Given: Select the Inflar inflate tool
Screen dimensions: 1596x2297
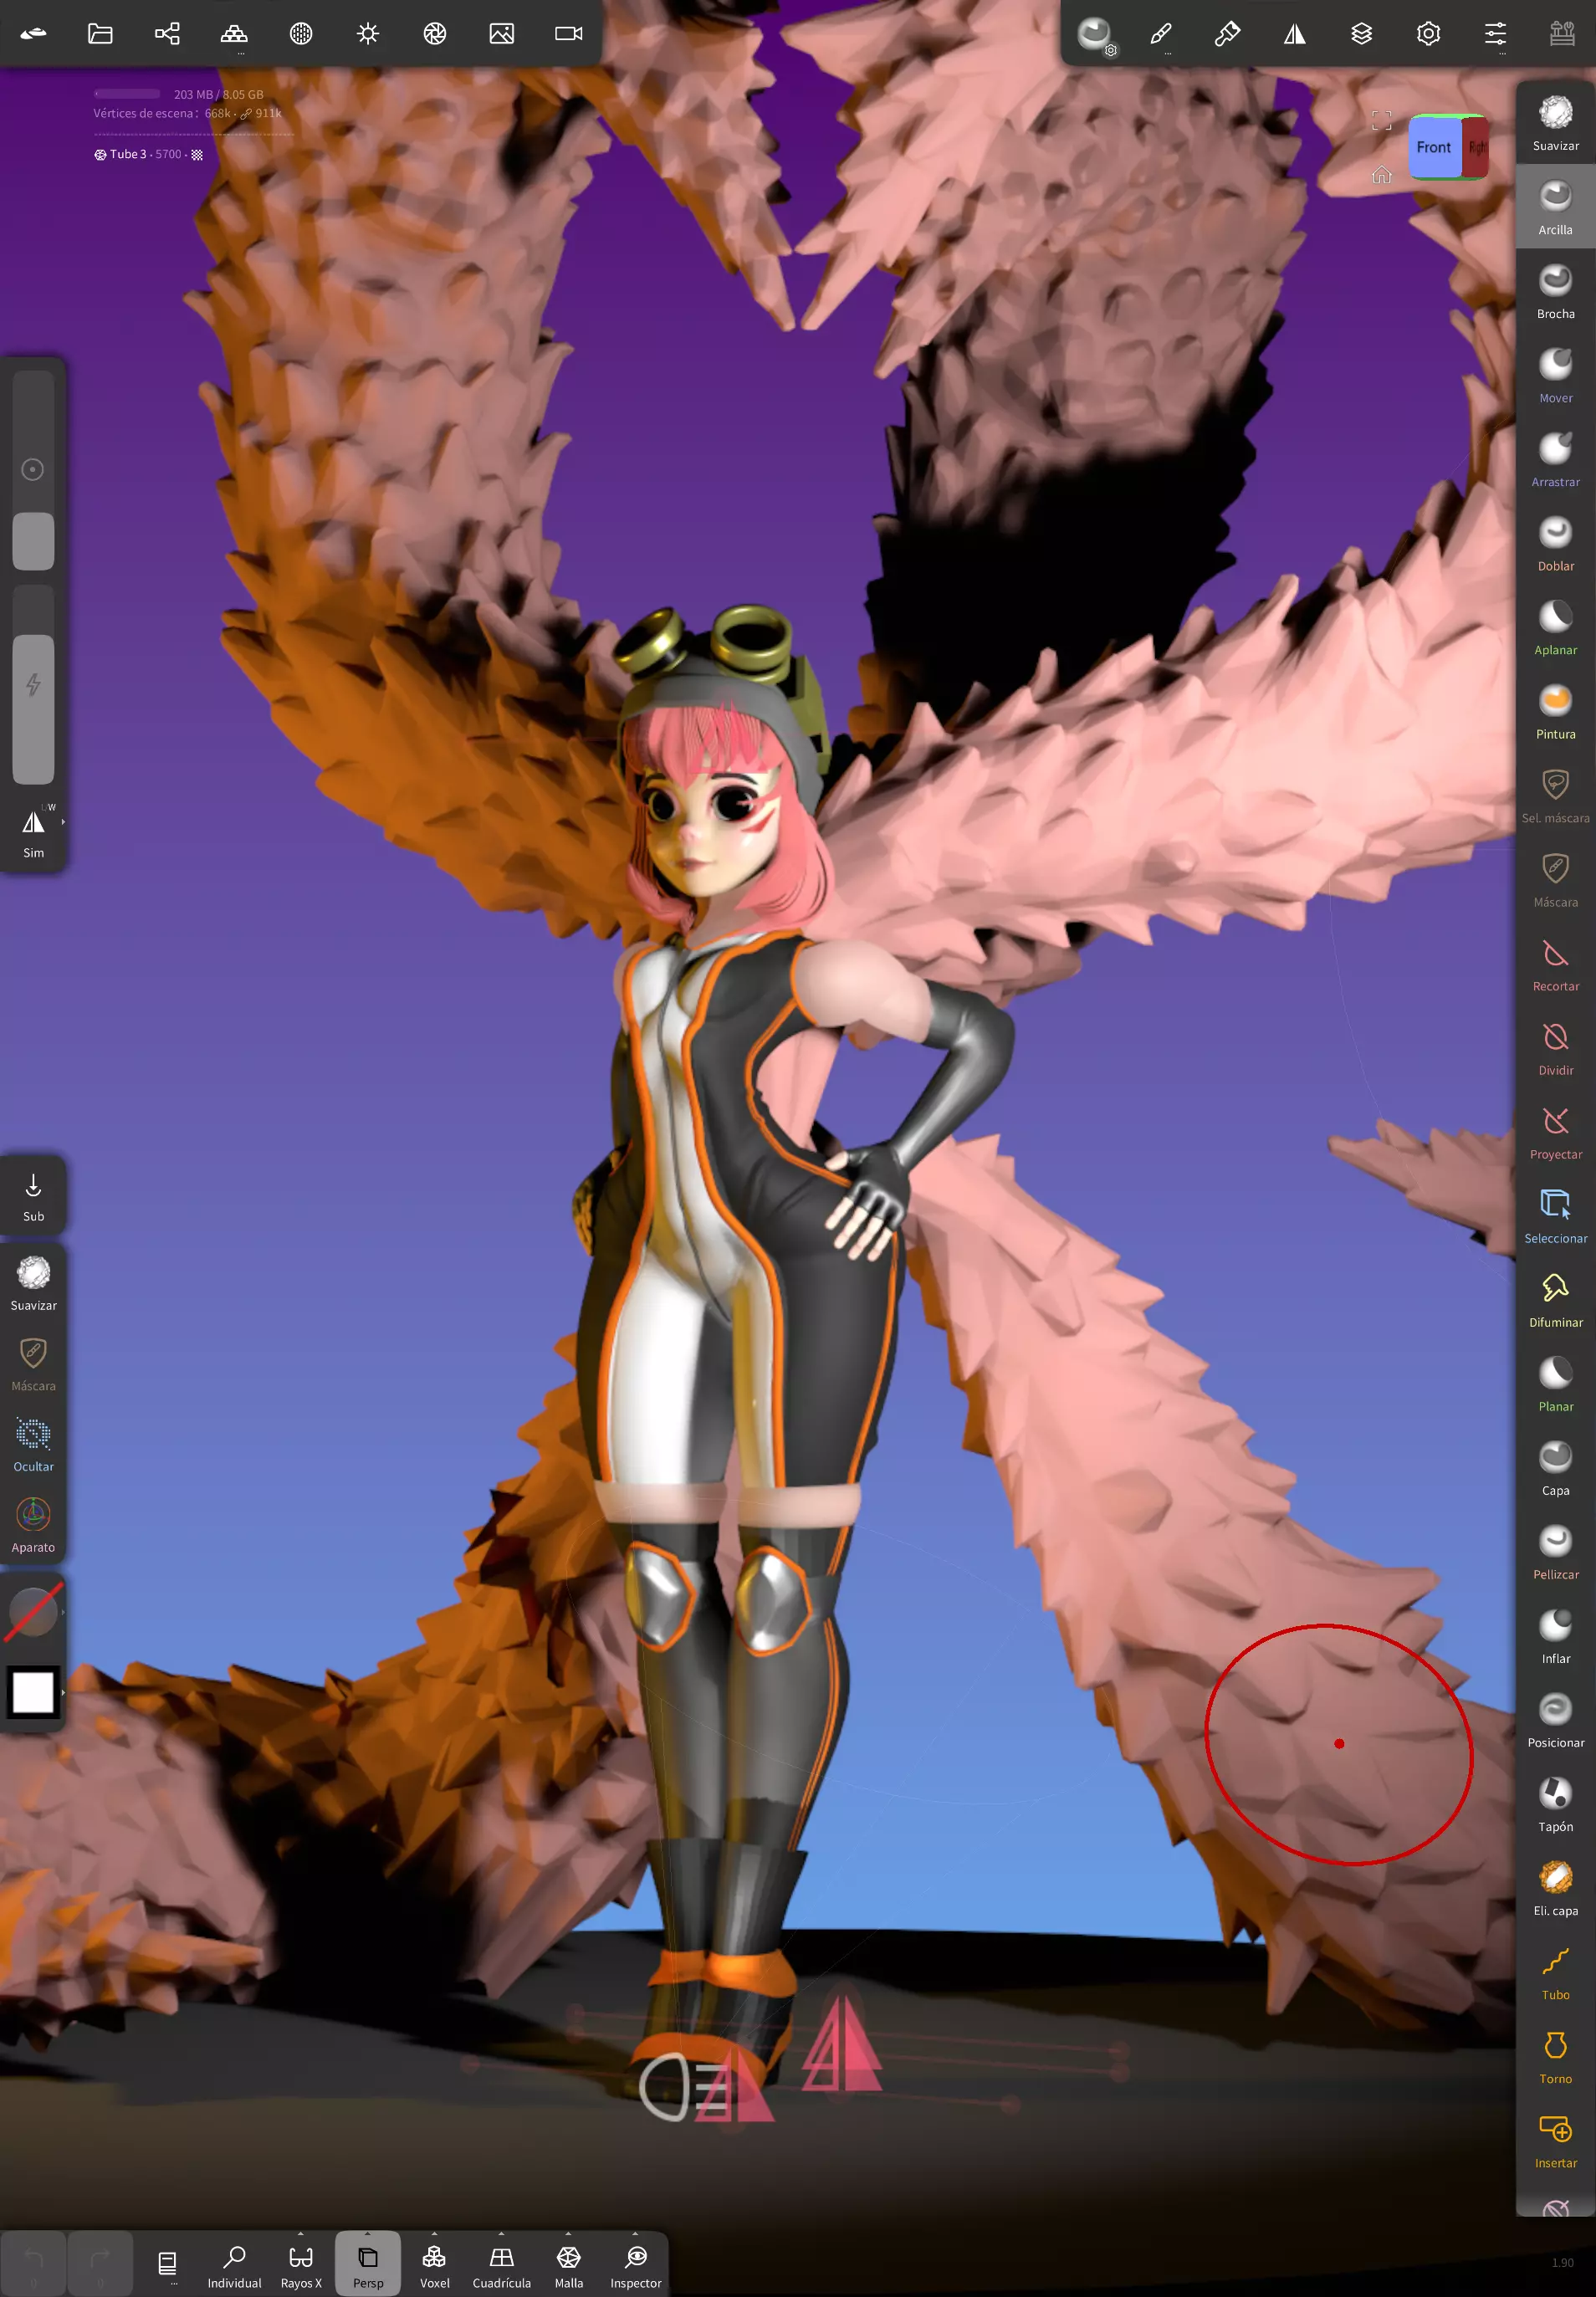Looking at the screenshot, I should pos(1555,1635).
